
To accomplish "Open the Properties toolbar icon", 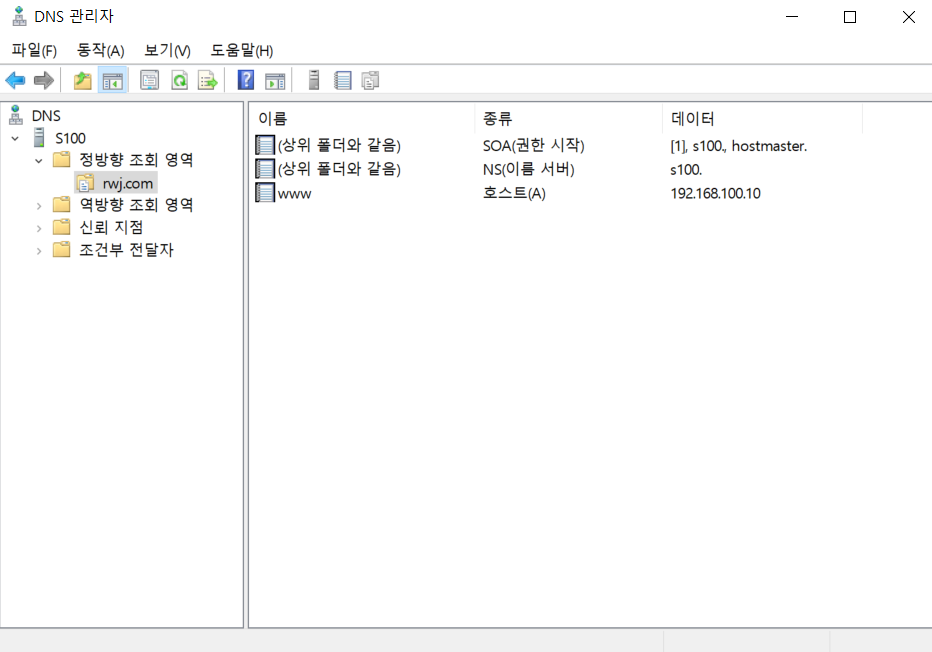I will click(x=149, y=80).
